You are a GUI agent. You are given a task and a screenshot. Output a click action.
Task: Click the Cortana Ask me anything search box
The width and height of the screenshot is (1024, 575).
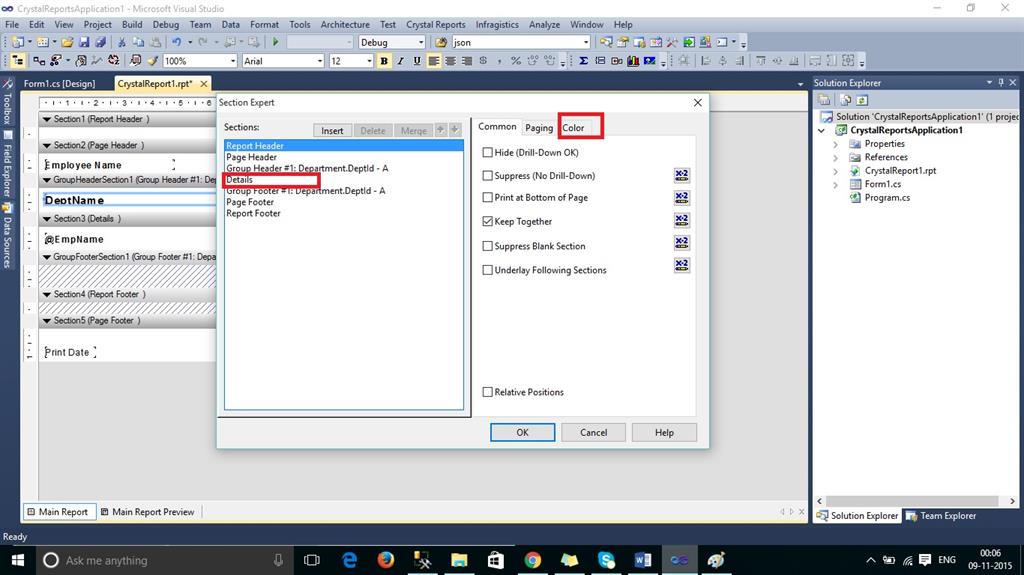click(x=163, y=560)
